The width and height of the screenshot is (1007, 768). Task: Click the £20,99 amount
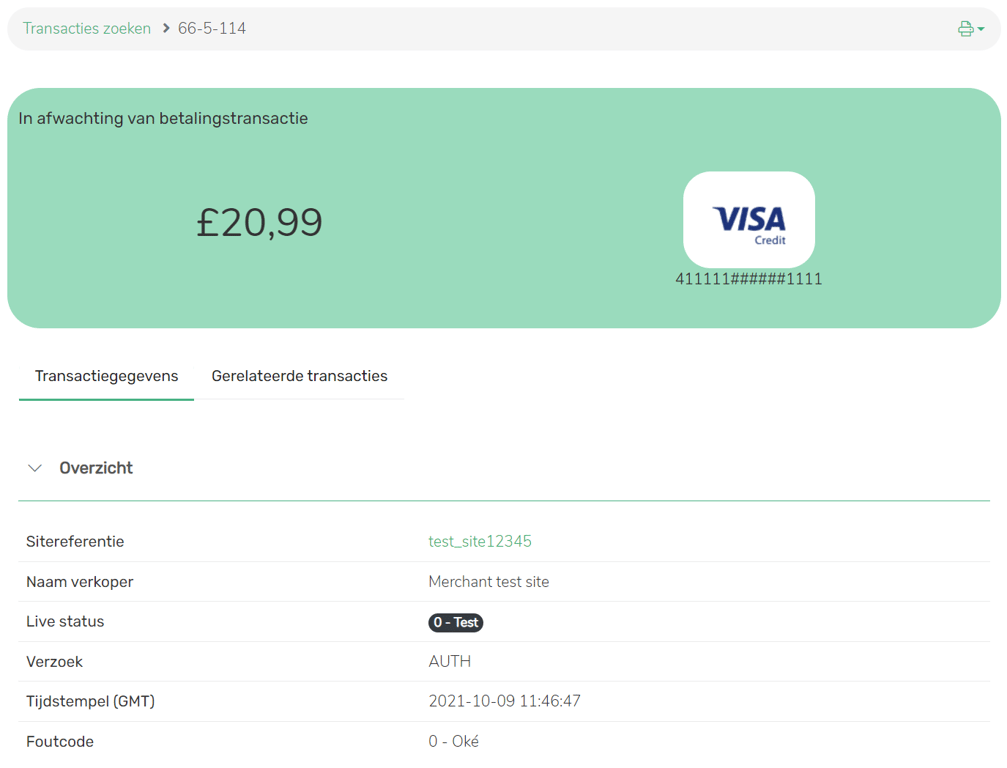pos(259,222)
